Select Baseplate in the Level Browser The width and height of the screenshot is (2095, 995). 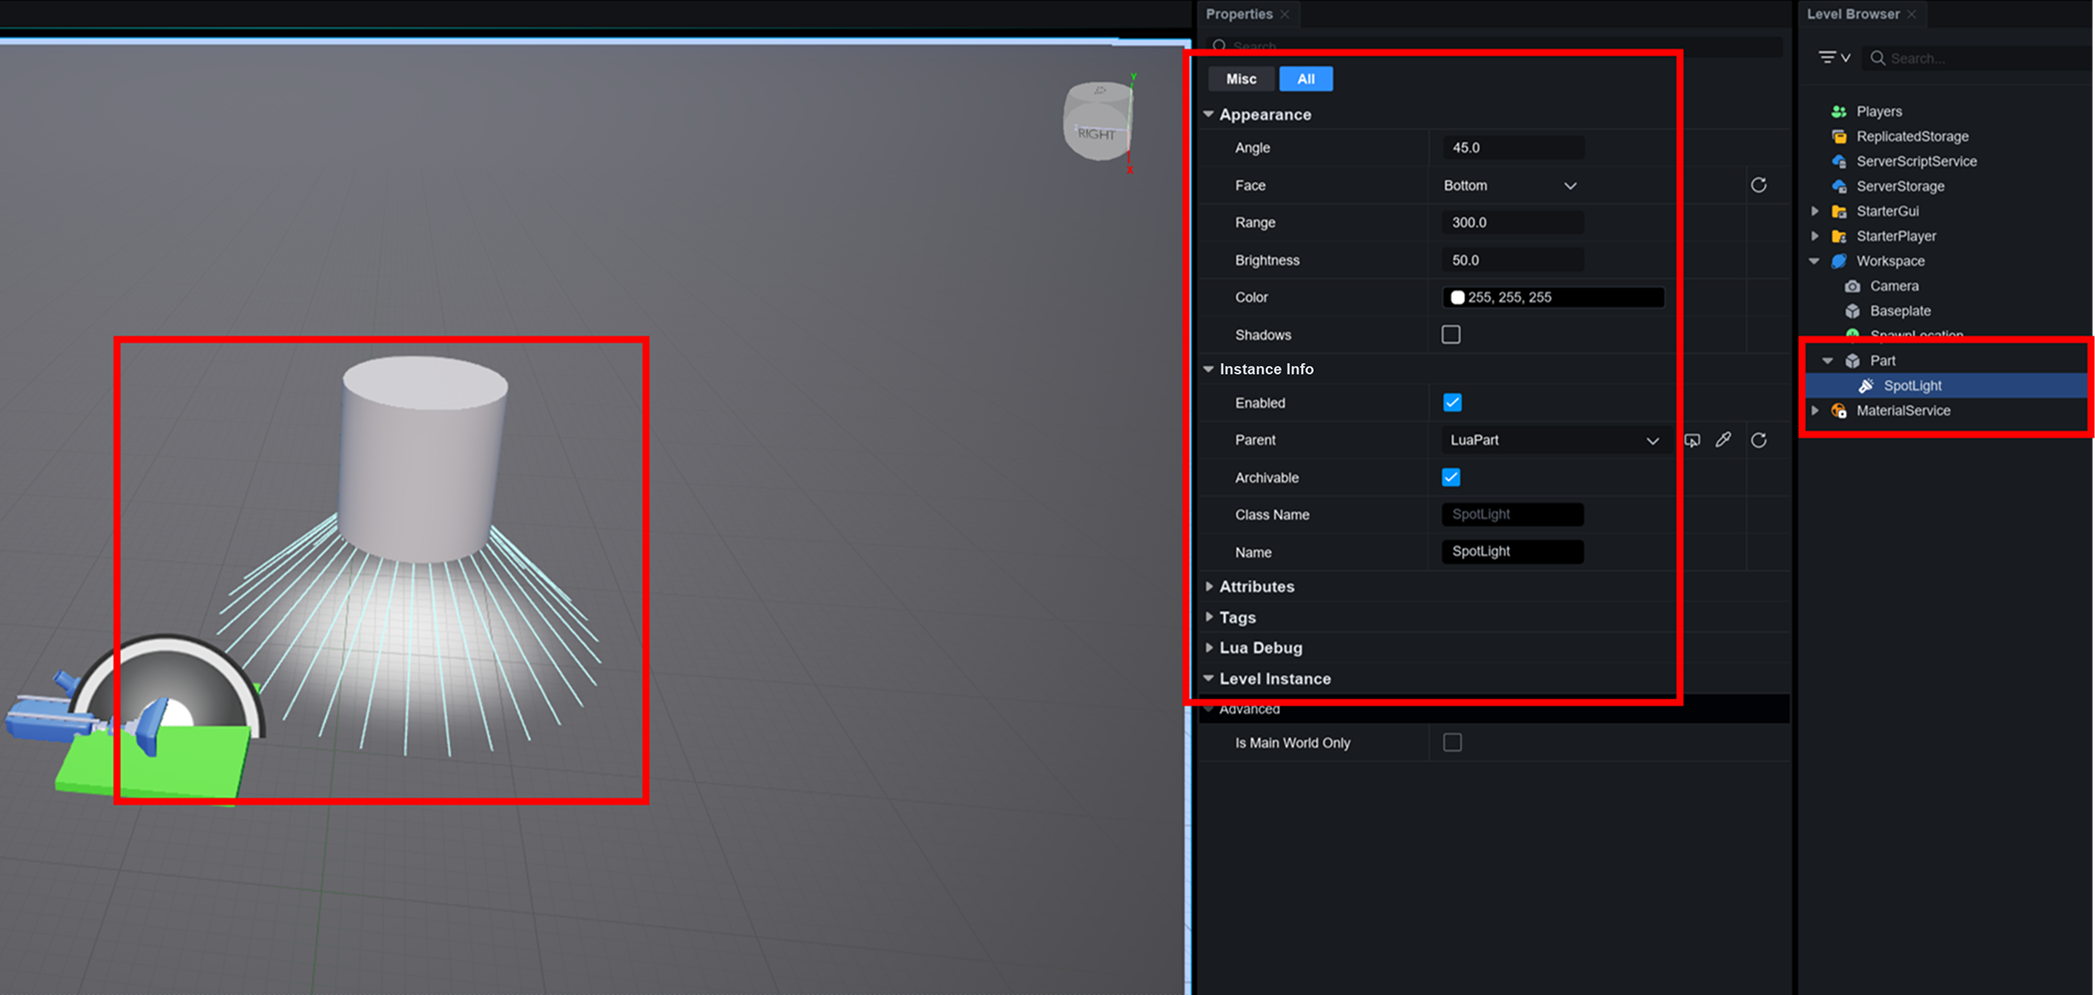coord(1900,311)
